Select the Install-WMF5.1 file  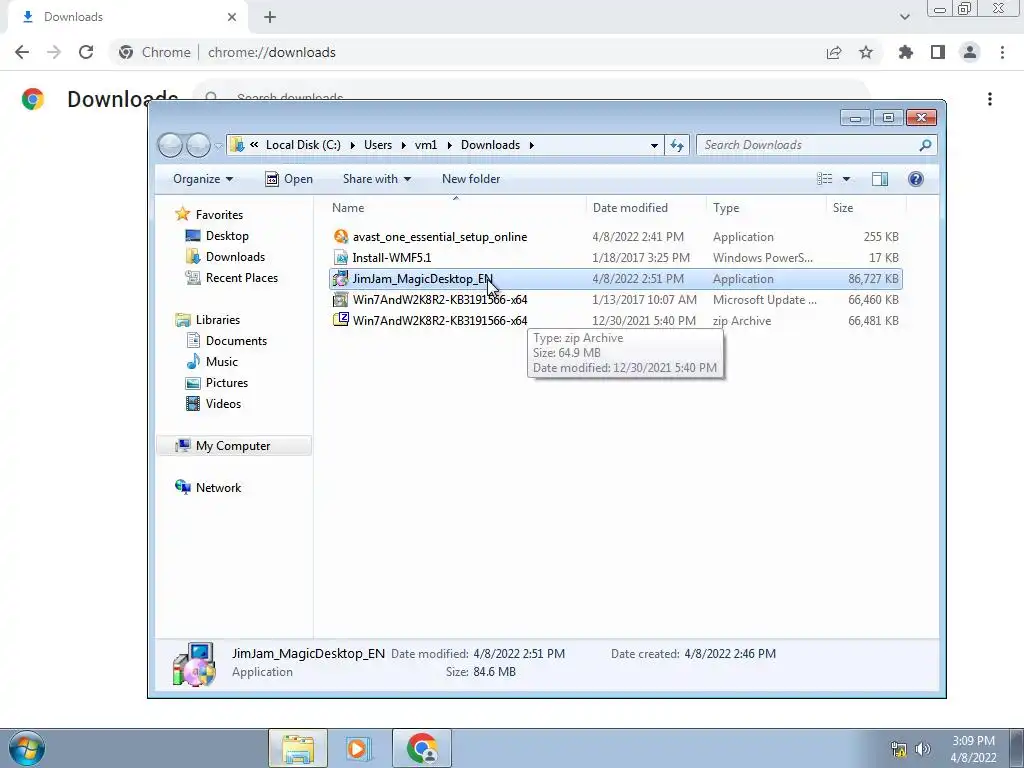pyautogui.click(x=616, y=257)
